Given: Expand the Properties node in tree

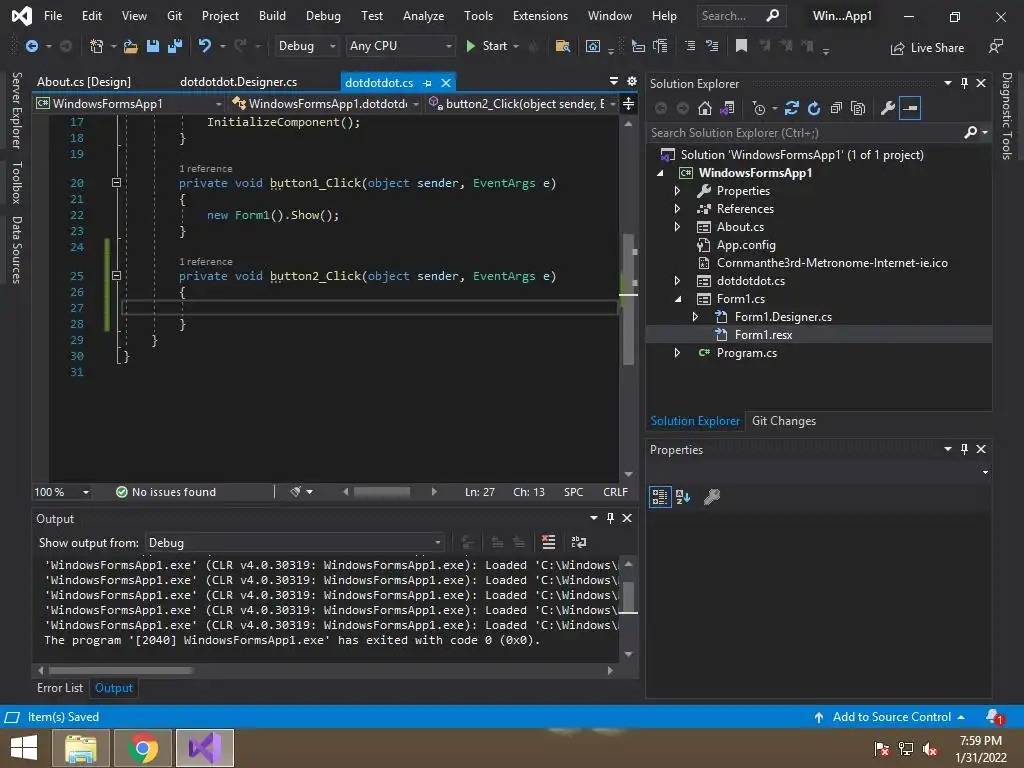Looking at the screenshot, I should (x=677, y=191).
